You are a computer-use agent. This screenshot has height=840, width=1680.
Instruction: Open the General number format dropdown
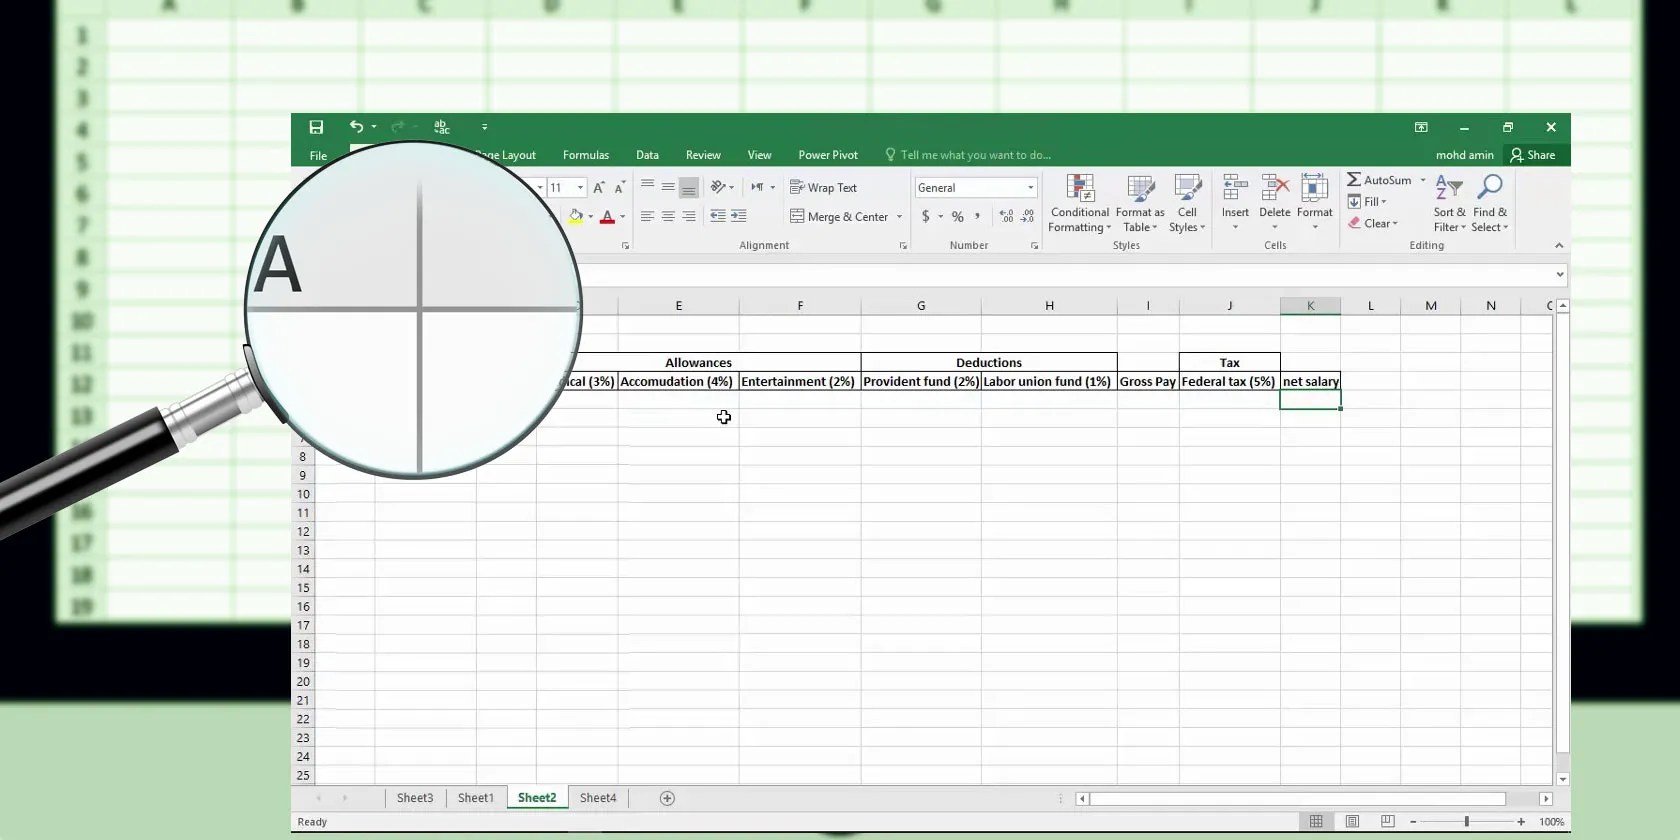1030,187
